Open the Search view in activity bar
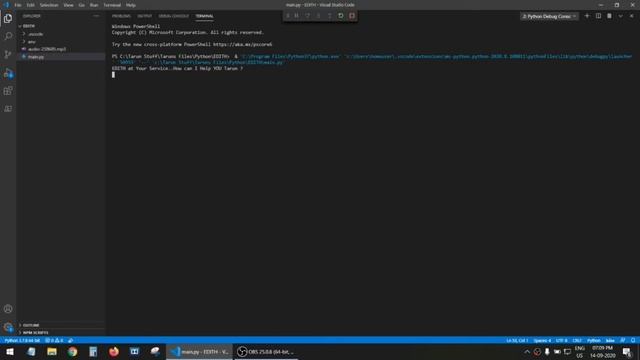 tap(8, 36)
